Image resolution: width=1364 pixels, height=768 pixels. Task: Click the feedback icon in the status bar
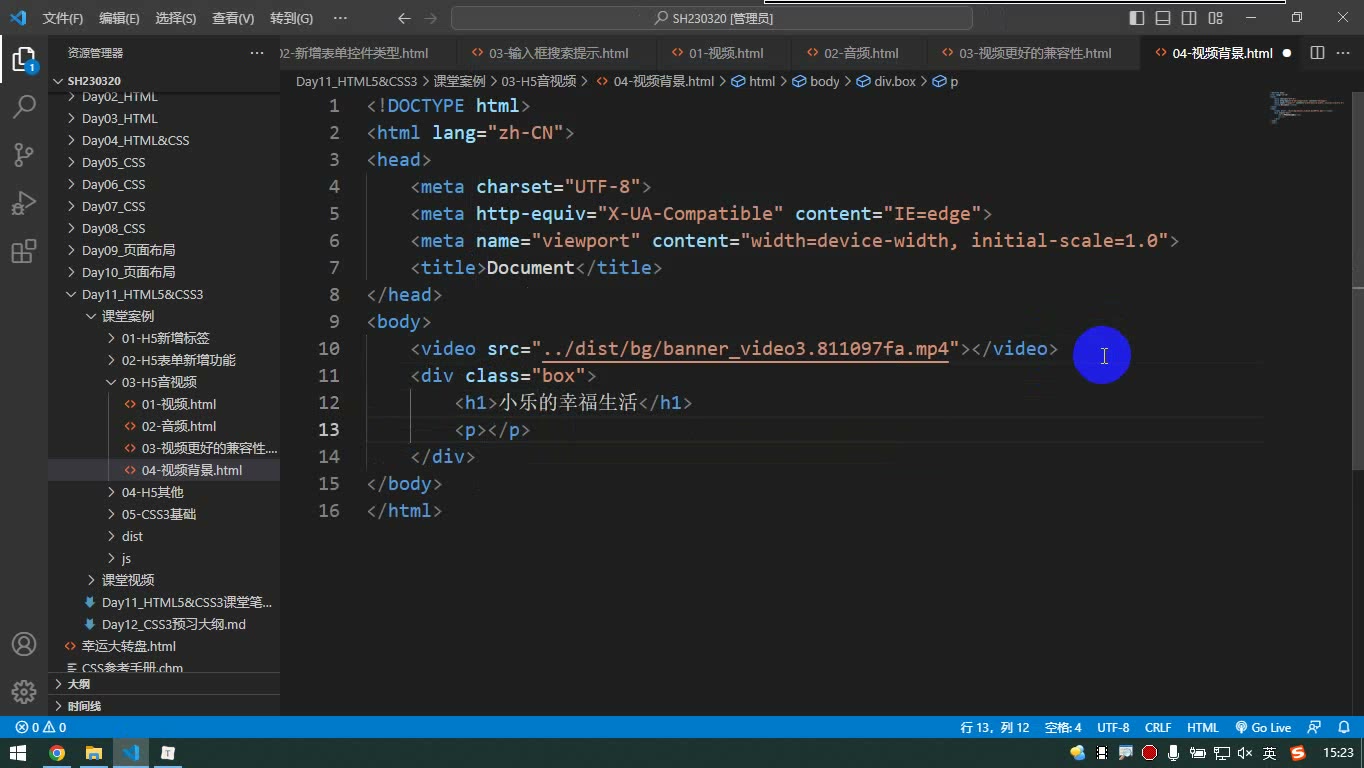coord(1315,728)
